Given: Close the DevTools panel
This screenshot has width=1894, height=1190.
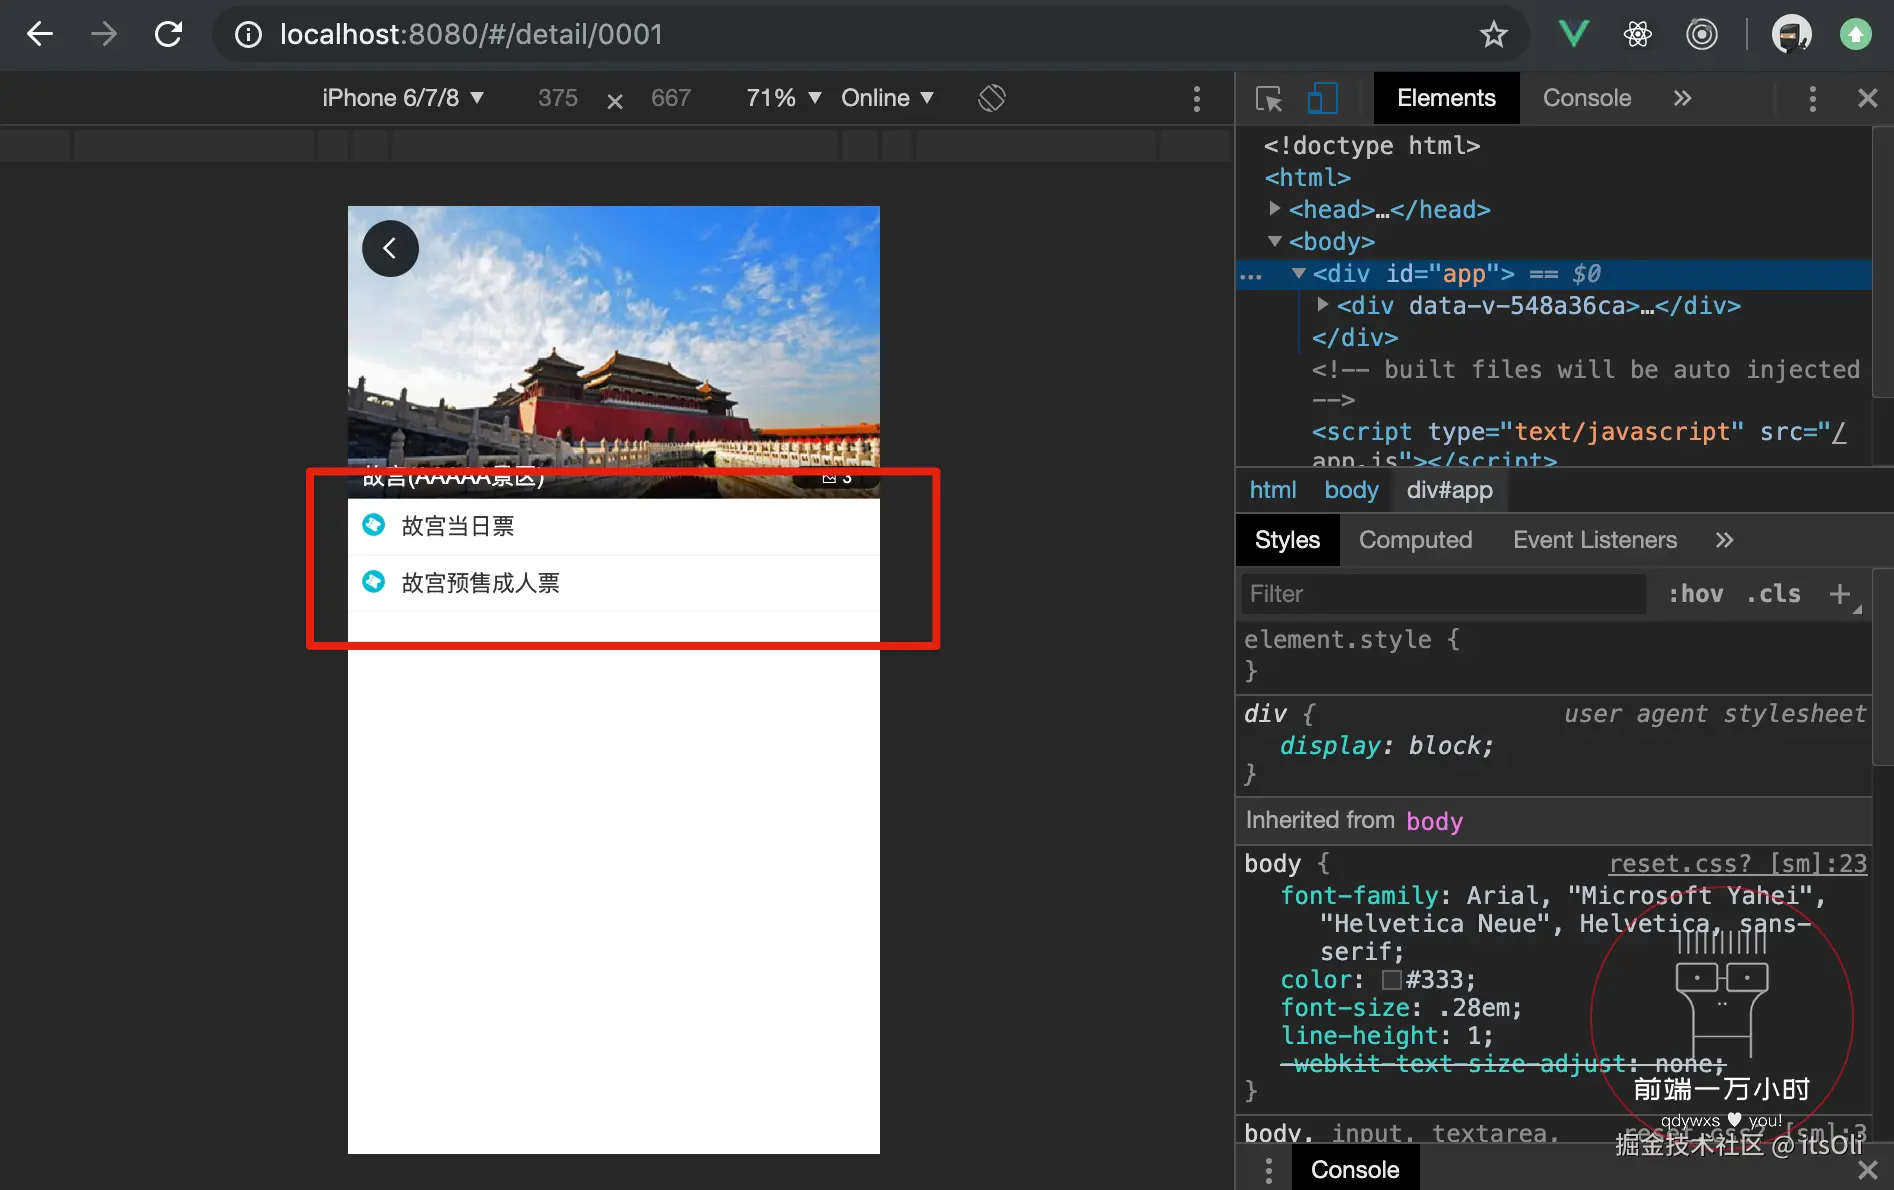Looking at the screenshot, I should coord(1867,98).
